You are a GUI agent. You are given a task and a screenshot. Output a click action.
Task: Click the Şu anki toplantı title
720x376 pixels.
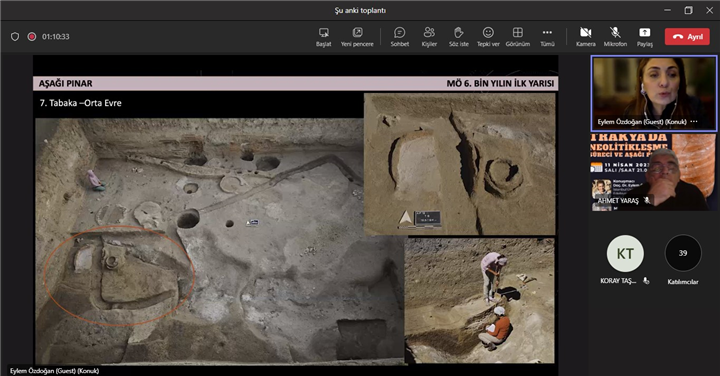point(360,10)
